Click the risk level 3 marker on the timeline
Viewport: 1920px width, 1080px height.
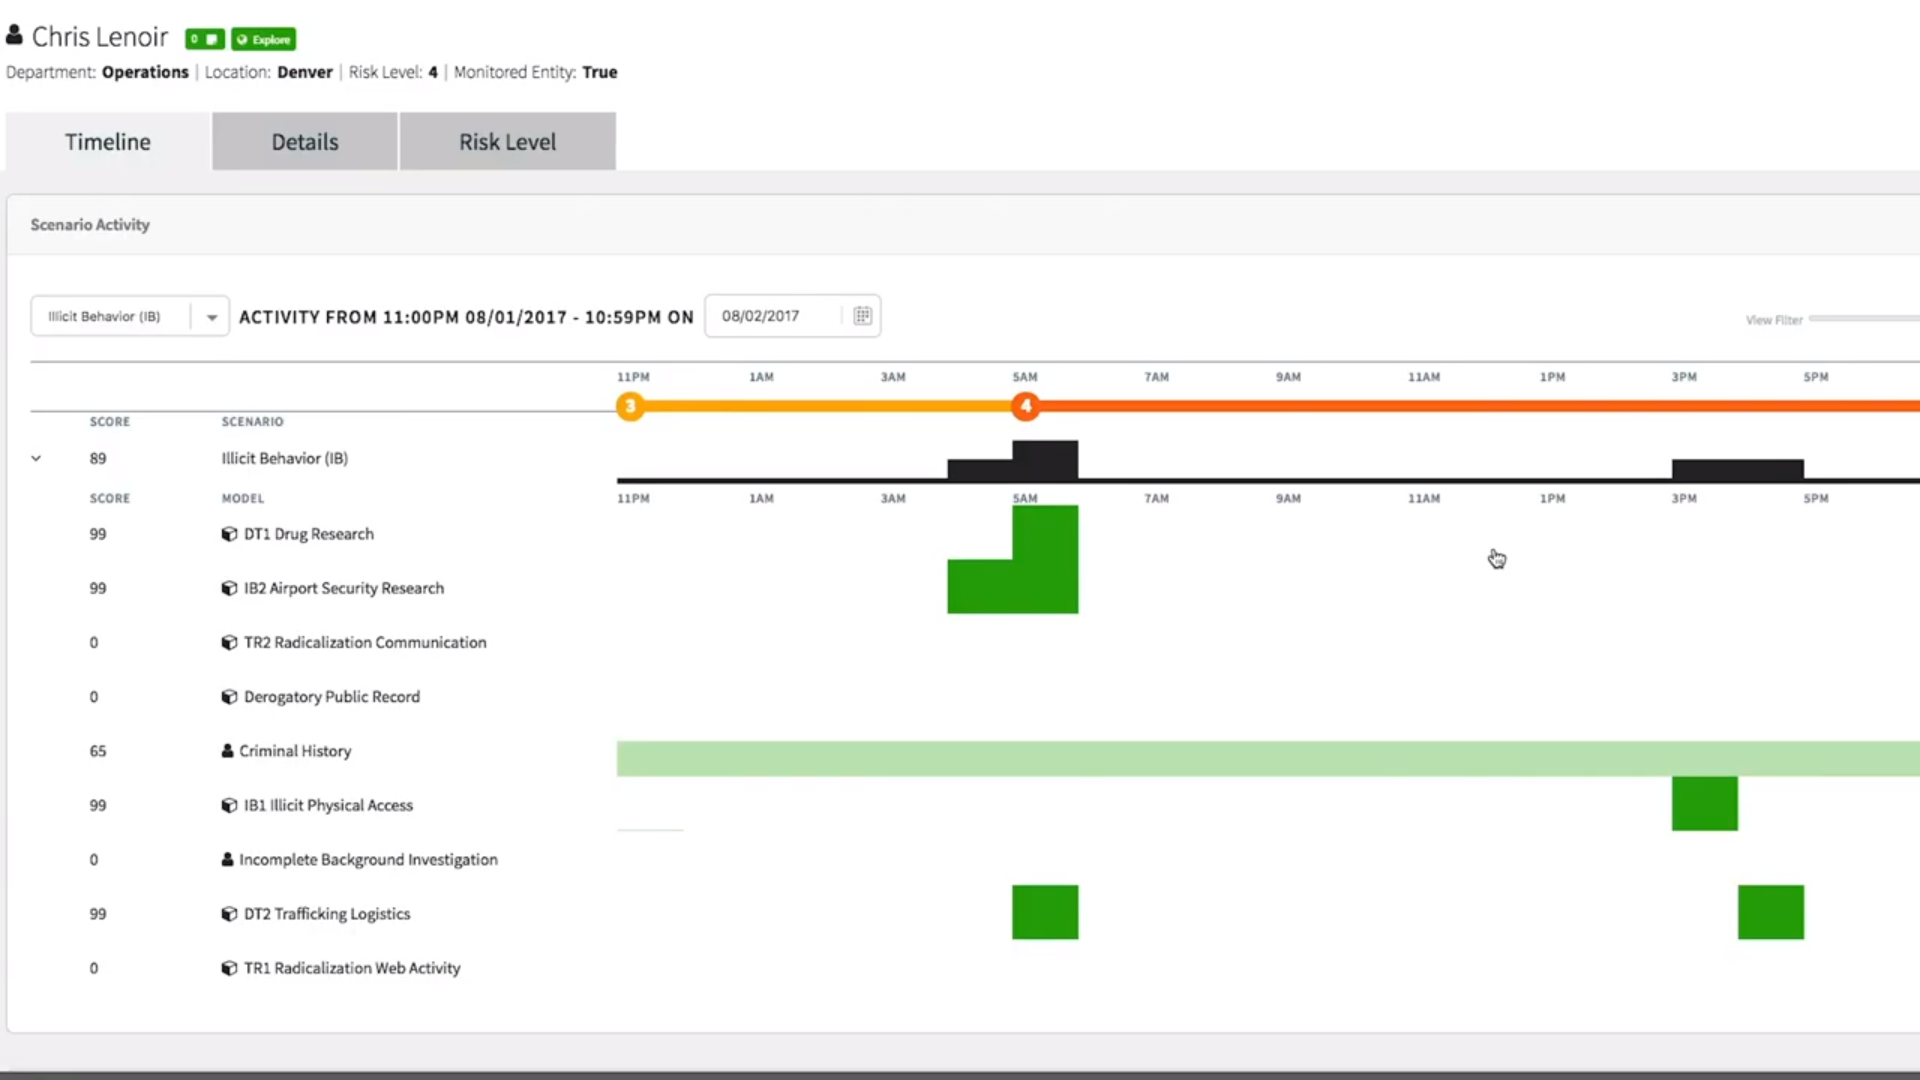pos(631,406)
